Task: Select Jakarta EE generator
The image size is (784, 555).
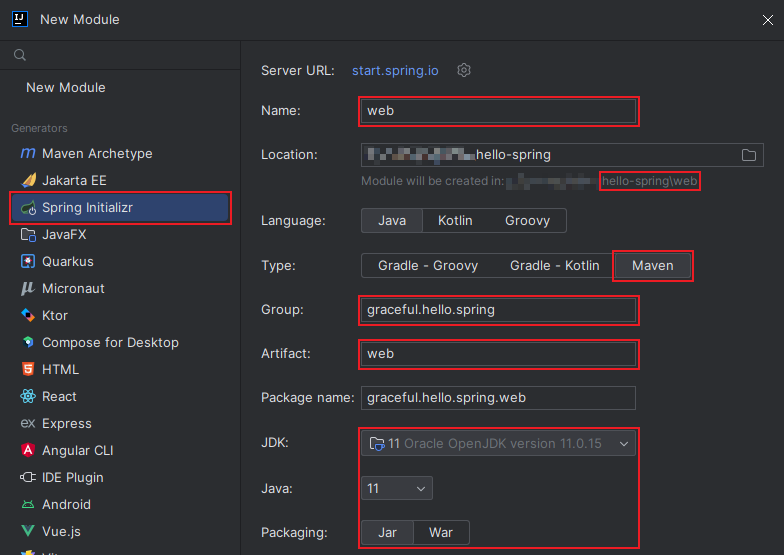Action: click(120, 180)
